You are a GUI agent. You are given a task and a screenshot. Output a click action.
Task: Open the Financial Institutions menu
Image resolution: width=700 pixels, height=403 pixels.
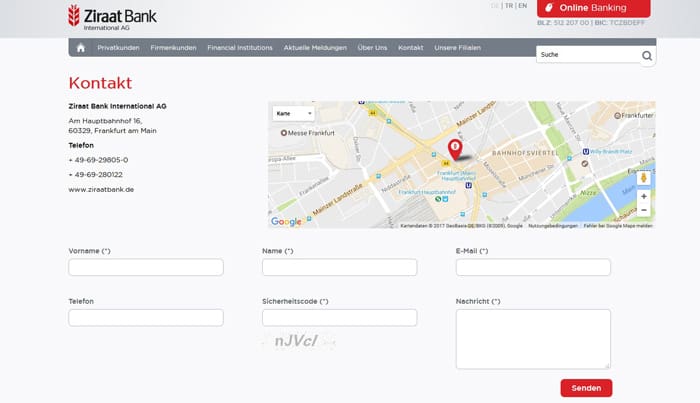click(240, 48)
